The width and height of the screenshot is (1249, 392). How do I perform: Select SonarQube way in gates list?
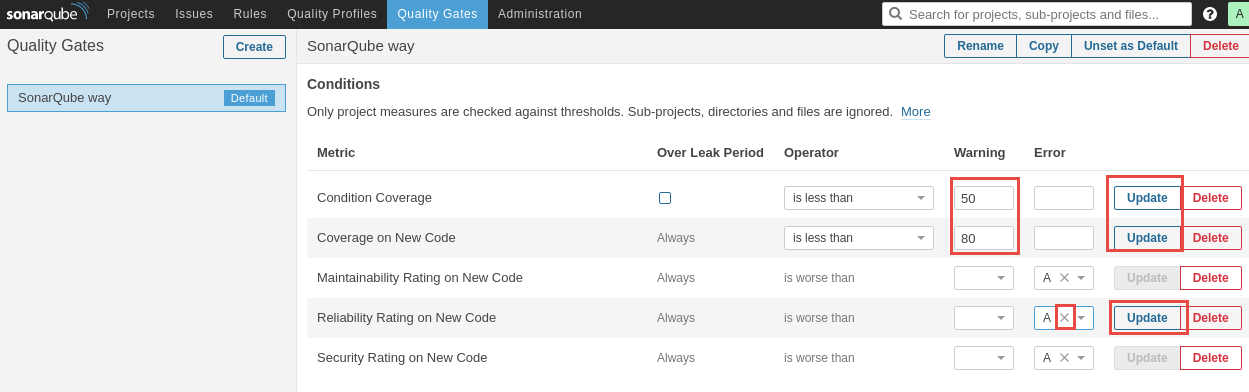pyautogui.click(x=146, y=98)
